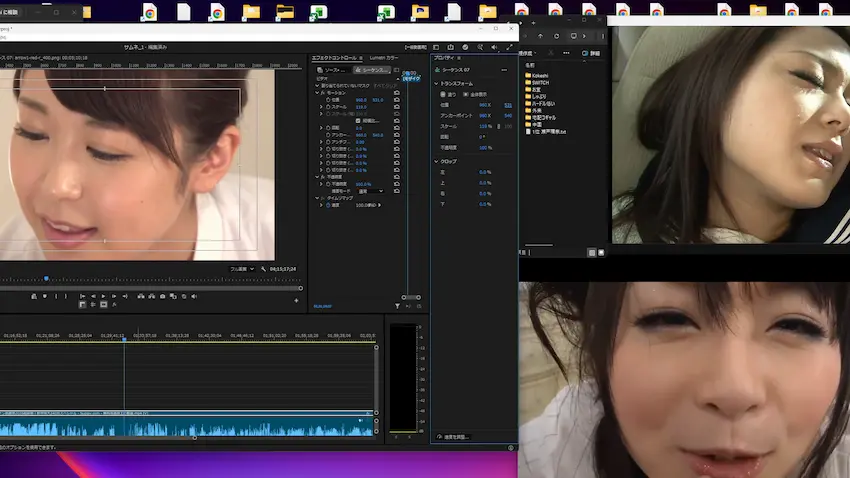Click the monitor zoom scroll bar
Screen dimensions: 850x478
[x=150, y=288]
